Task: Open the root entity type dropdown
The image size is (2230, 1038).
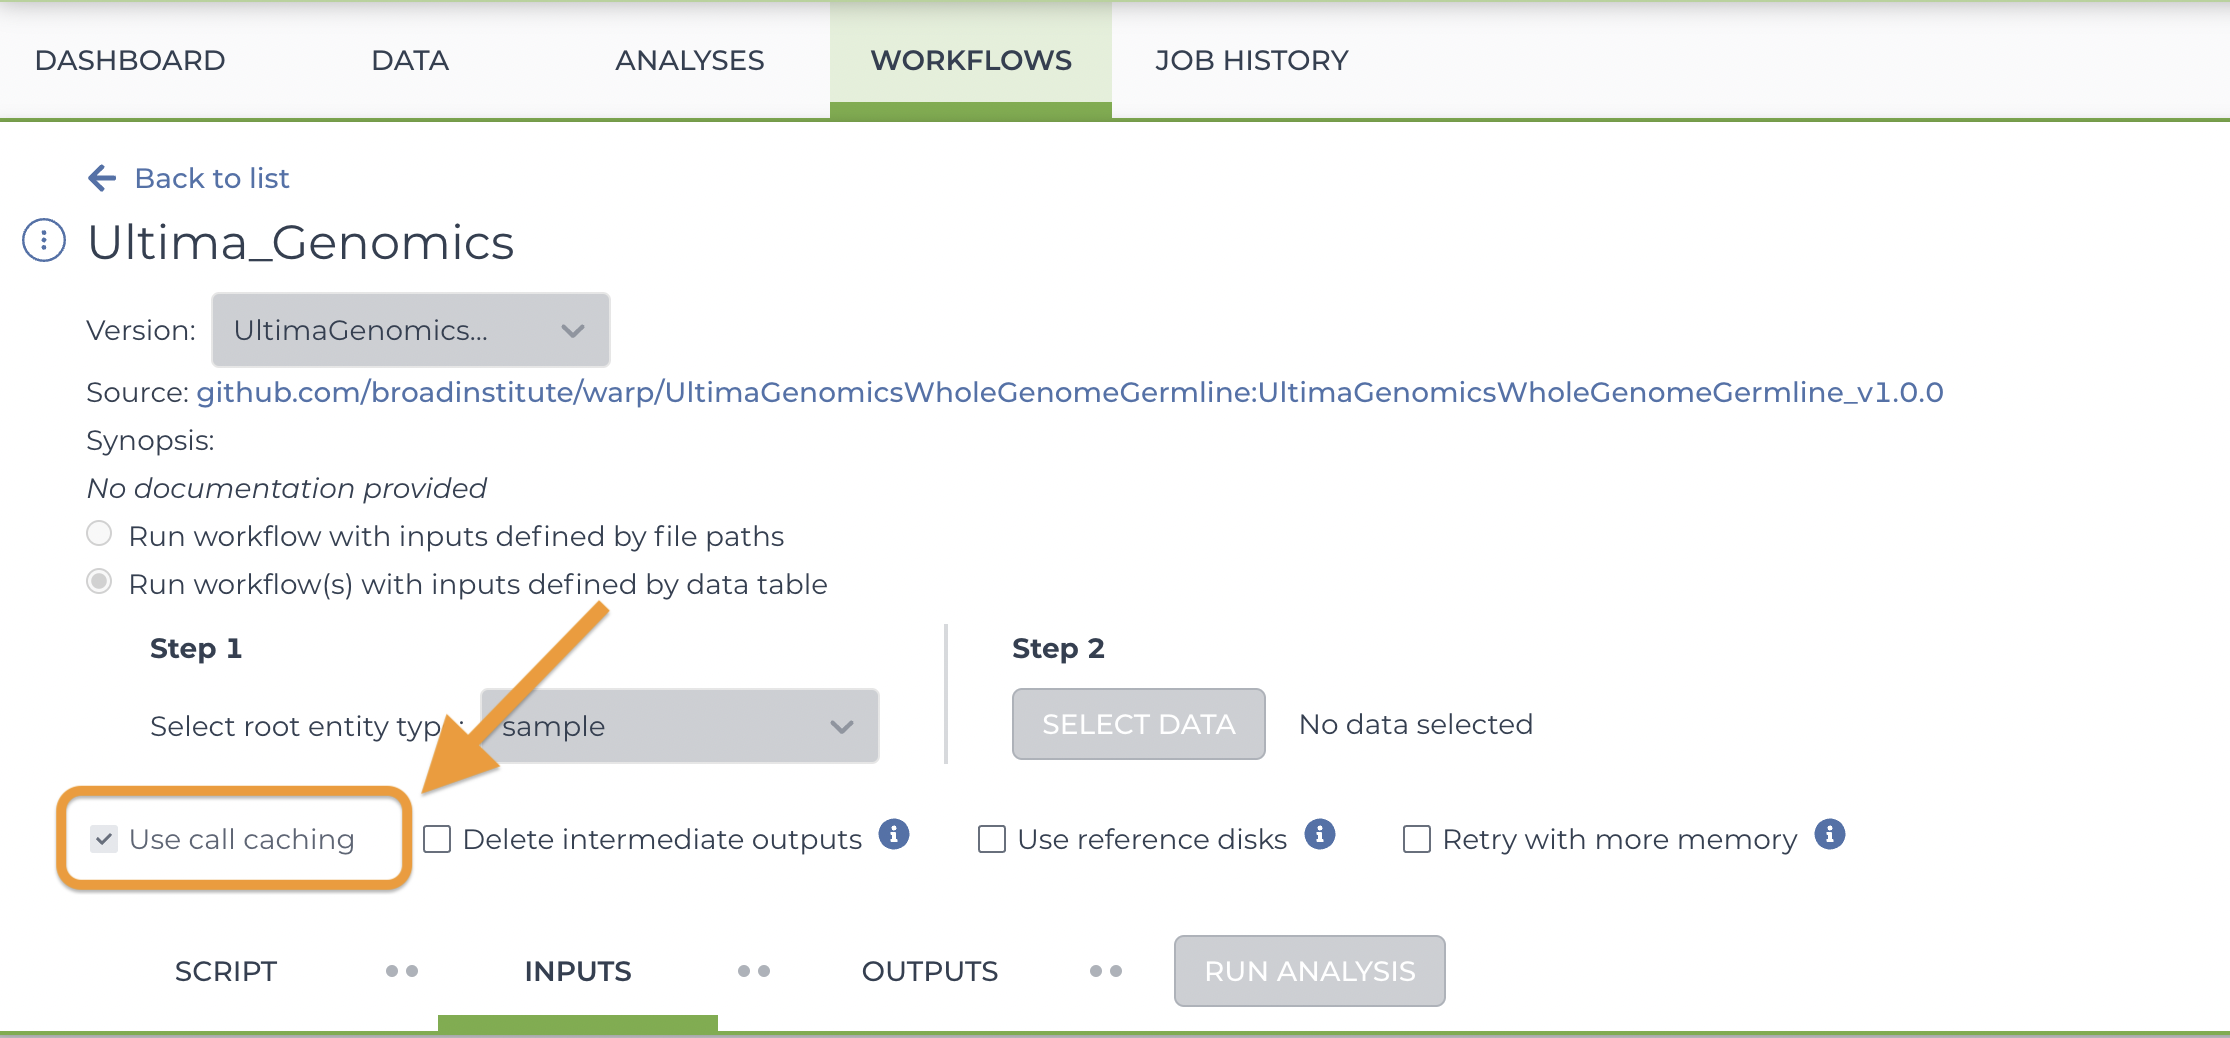Action: 680,726
